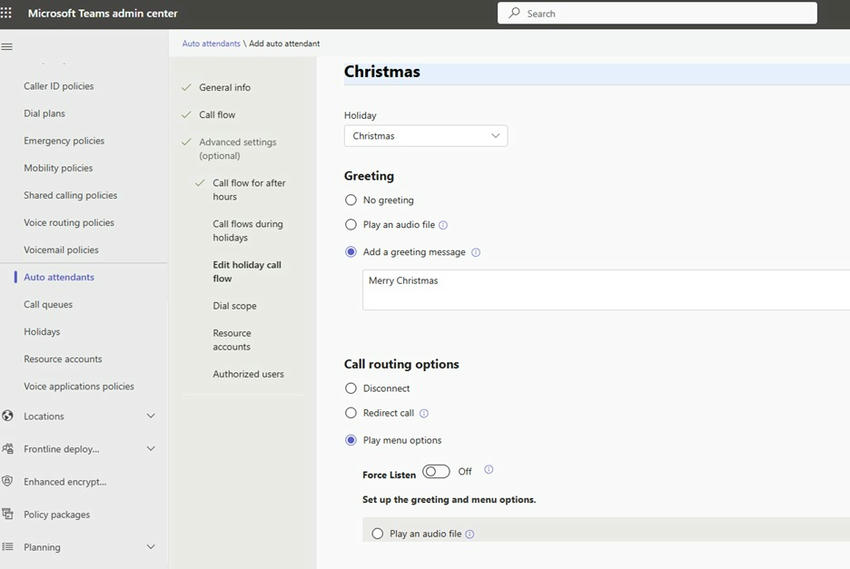Expand the Planning section chevron
850x569 pixels.
tap(151, 547)
